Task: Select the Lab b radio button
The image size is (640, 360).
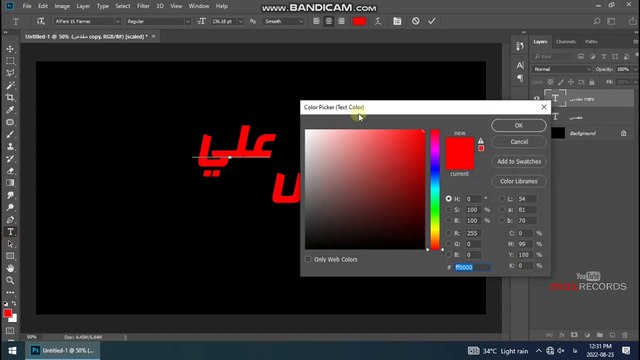Action: pos(502,220)
